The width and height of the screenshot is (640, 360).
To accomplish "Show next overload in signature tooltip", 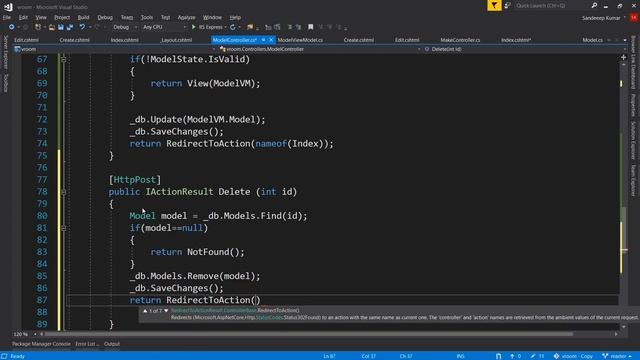I will (x=166, y=311).
